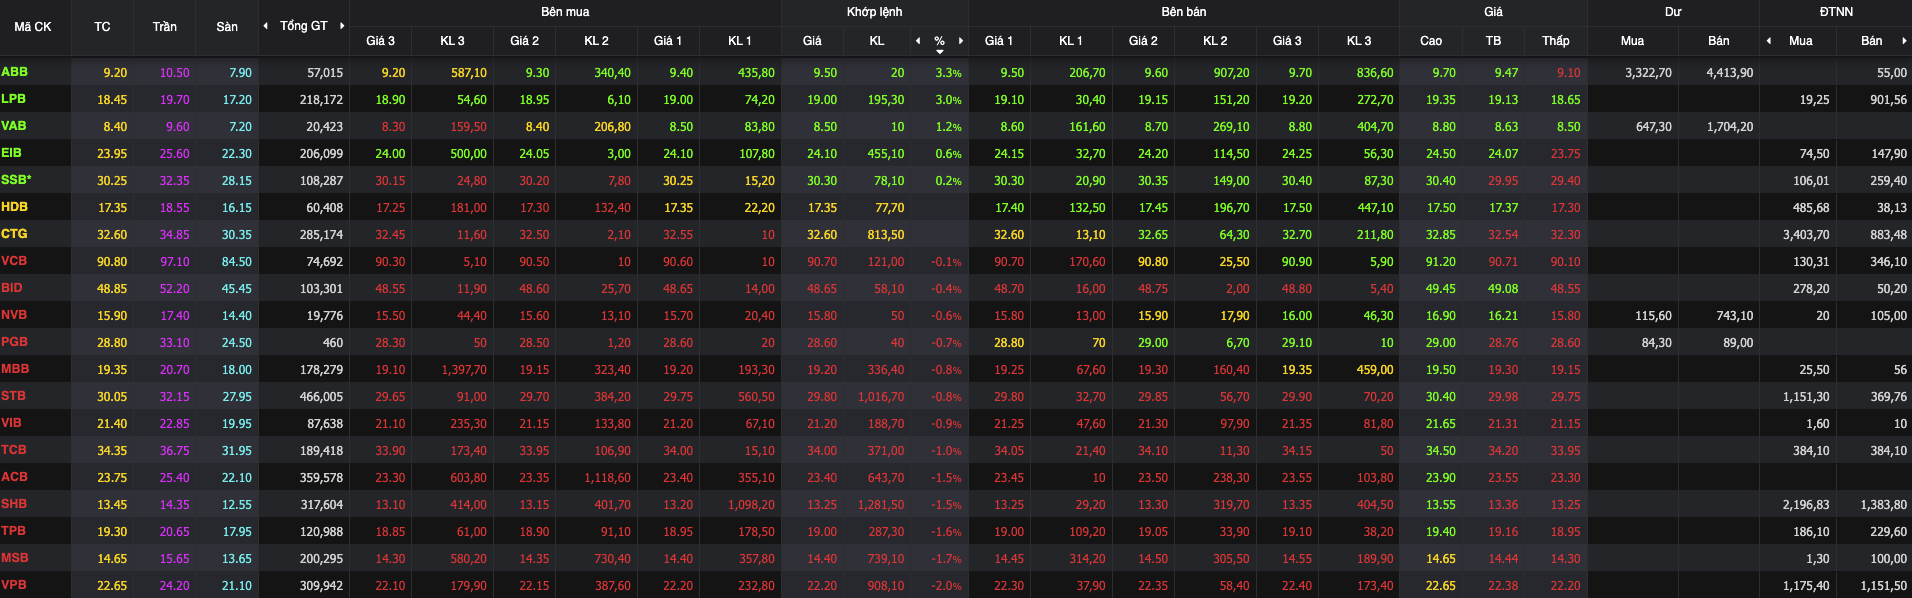Click VCB floor price 84.50
Viewport: 1912px width, 598px height.
coord(237,262)
